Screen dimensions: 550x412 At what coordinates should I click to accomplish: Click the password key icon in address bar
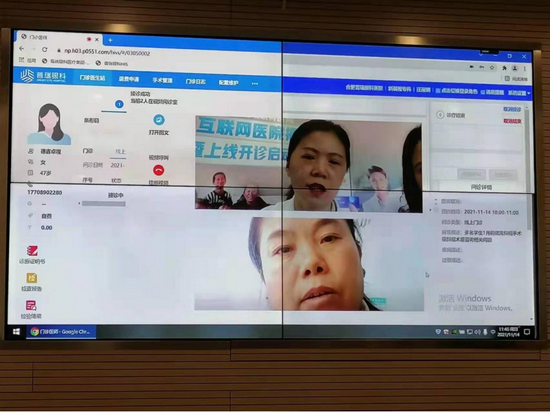point(482,67)
